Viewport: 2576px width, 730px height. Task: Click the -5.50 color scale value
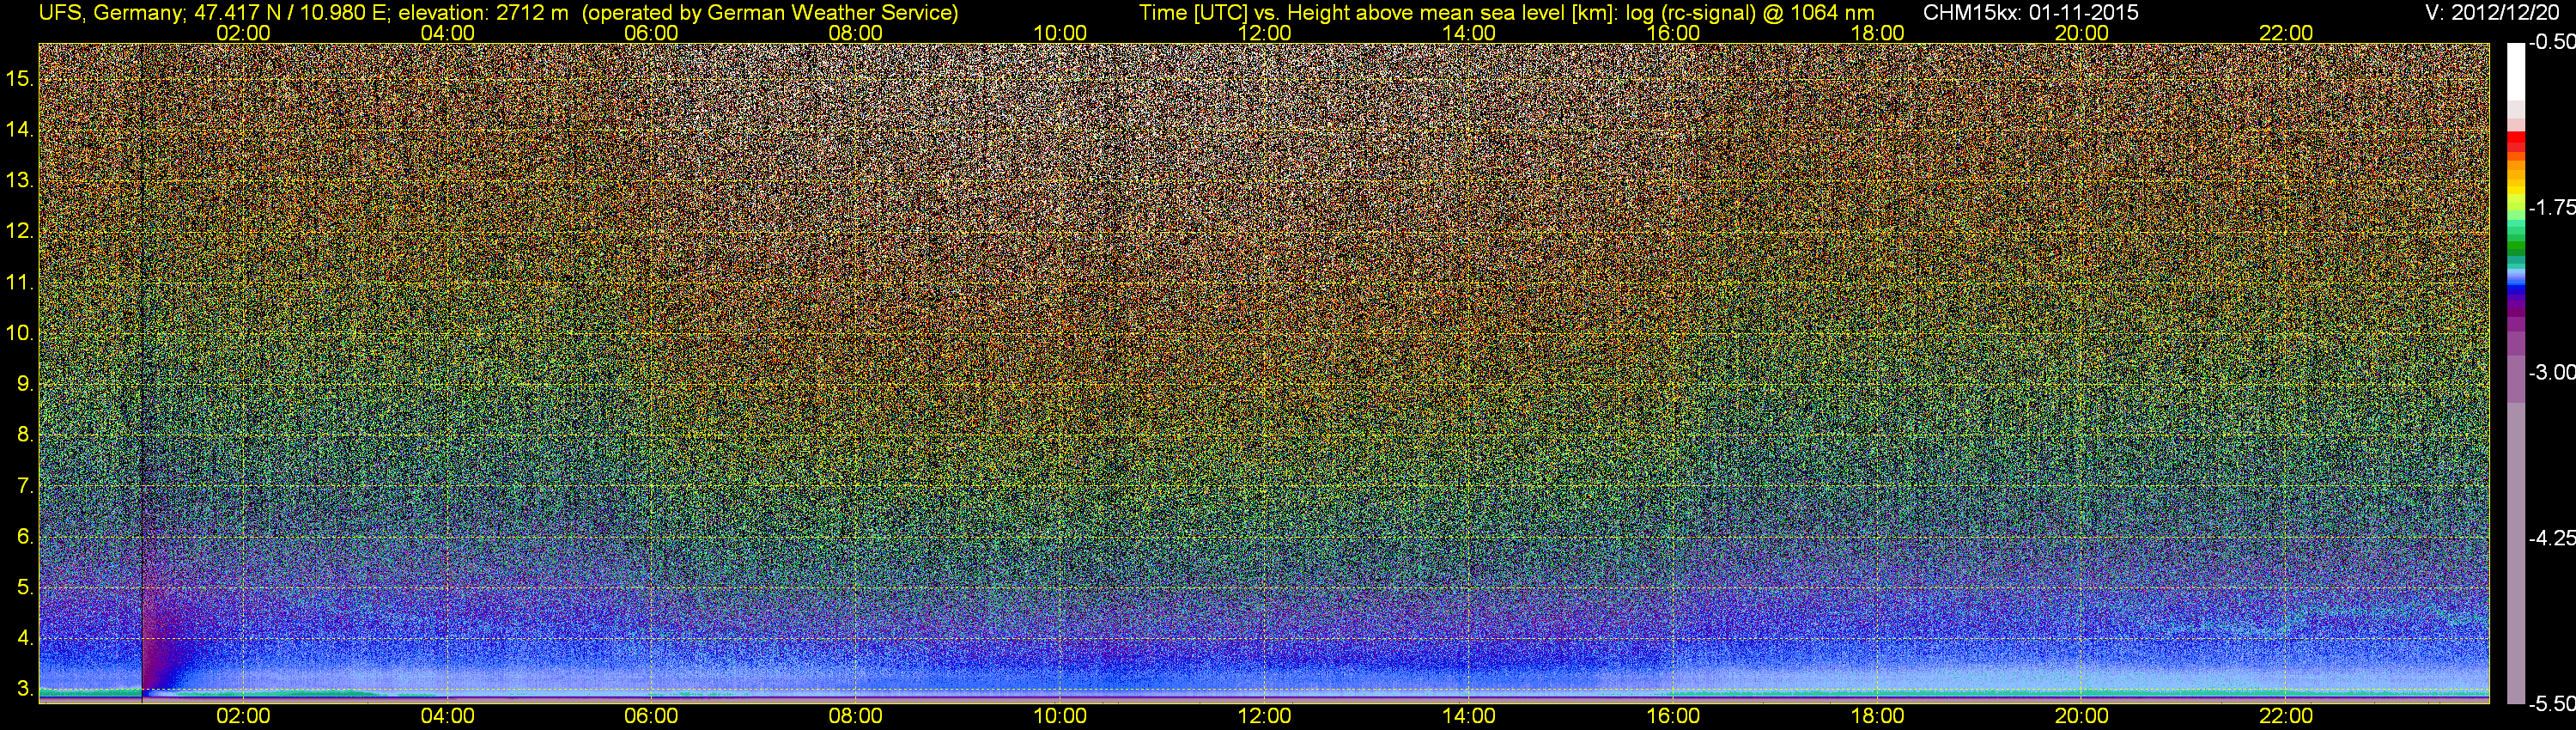tap(2551, 703)
